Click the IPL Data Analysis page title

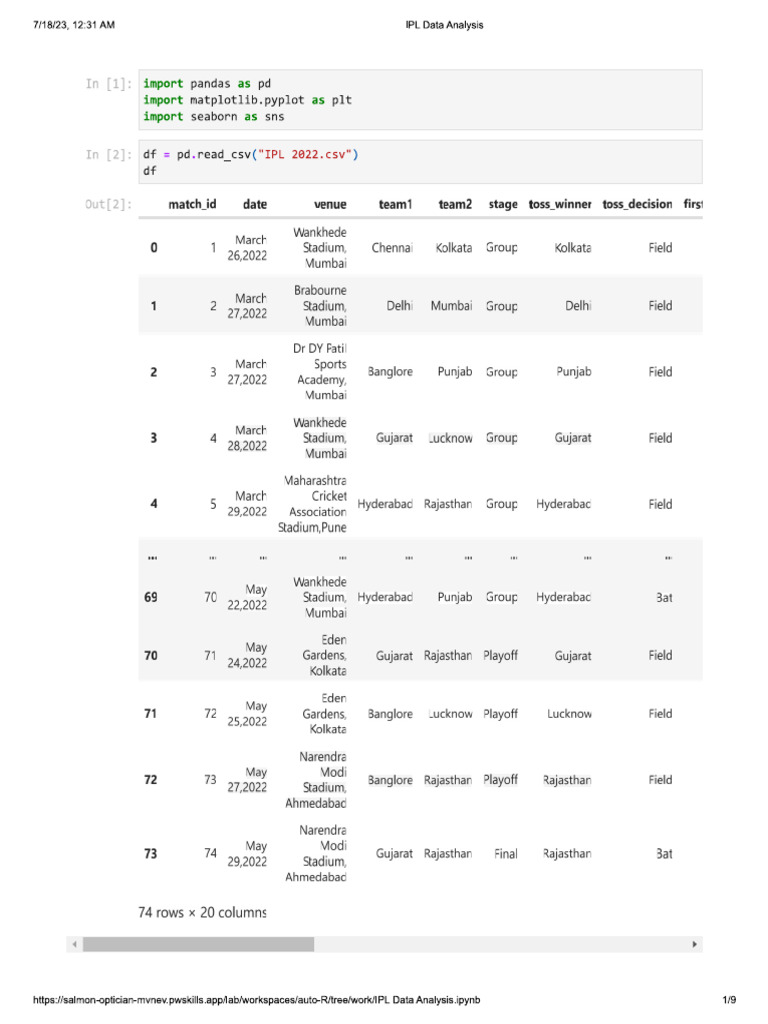click(444, 25)
